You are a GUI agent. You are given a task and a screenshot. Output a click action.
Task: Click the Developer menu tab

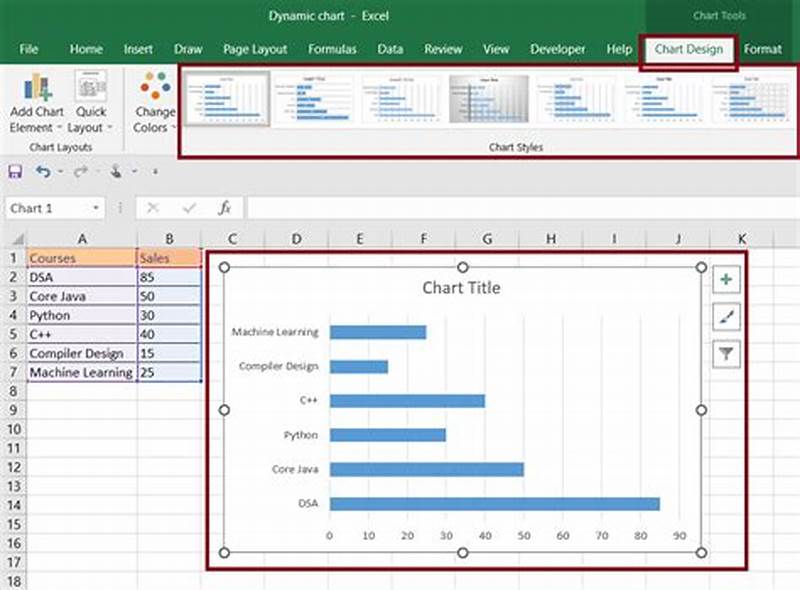(557, 49)
